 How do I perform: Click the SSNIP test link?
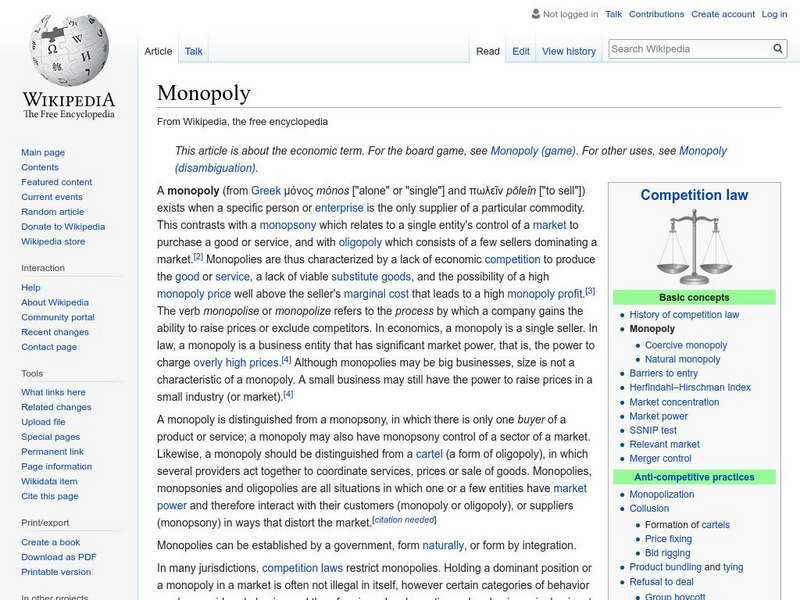(653, 430)
